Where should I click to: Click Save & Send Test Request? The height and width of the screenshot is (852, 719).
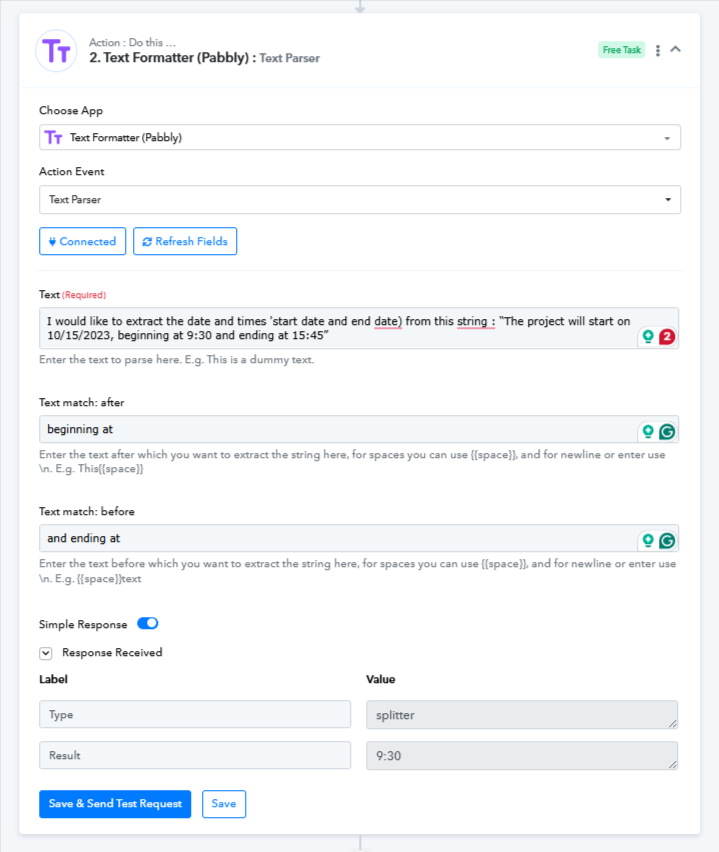(x=115, y=804)
